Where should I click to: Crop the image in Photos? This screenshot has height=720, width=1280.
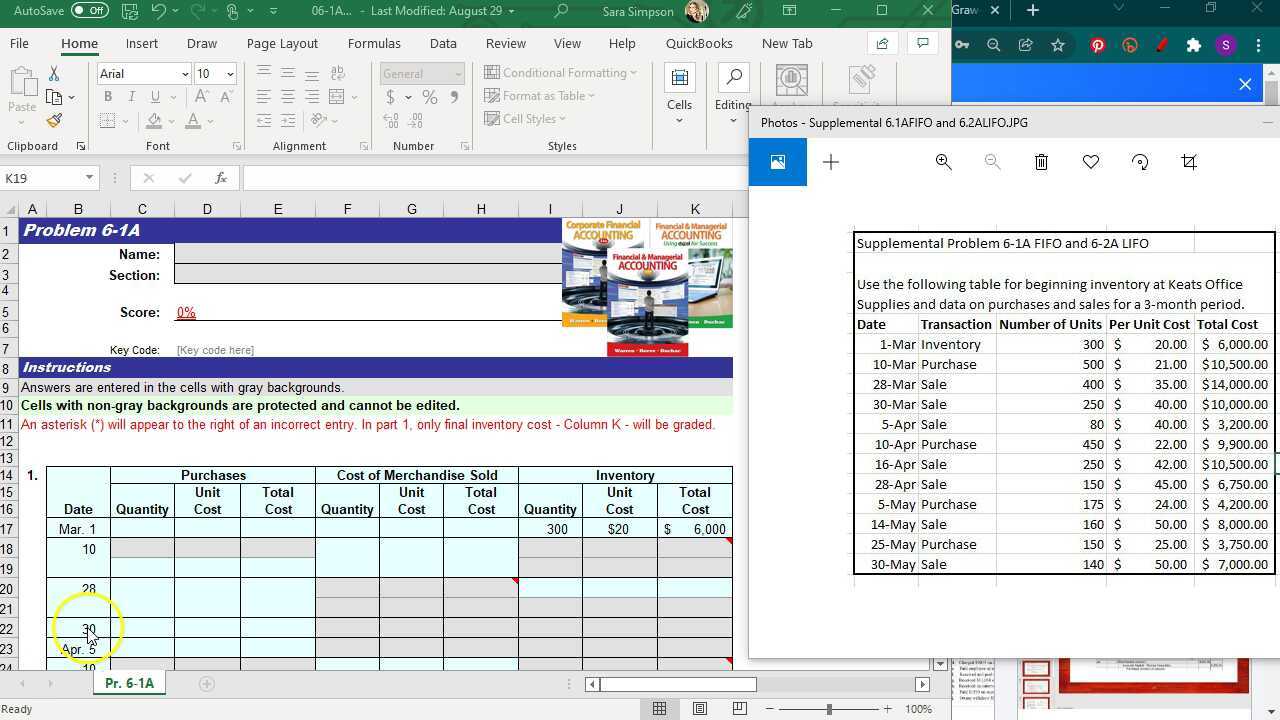1189,162
